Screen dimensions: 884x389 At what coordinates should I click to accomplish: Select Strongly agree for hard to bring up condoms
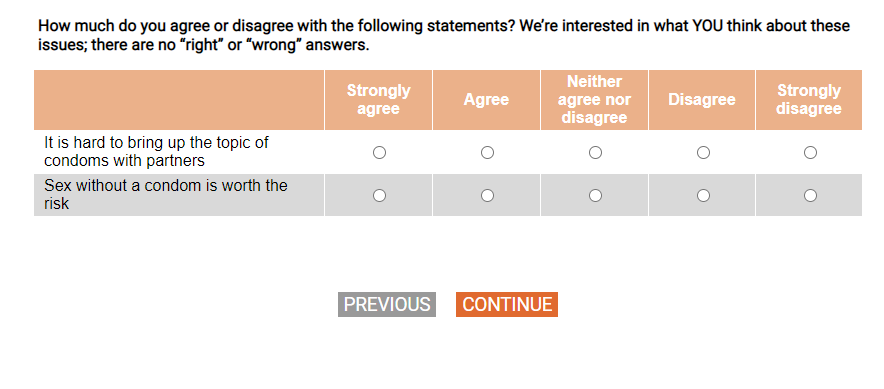pos(379,153)
